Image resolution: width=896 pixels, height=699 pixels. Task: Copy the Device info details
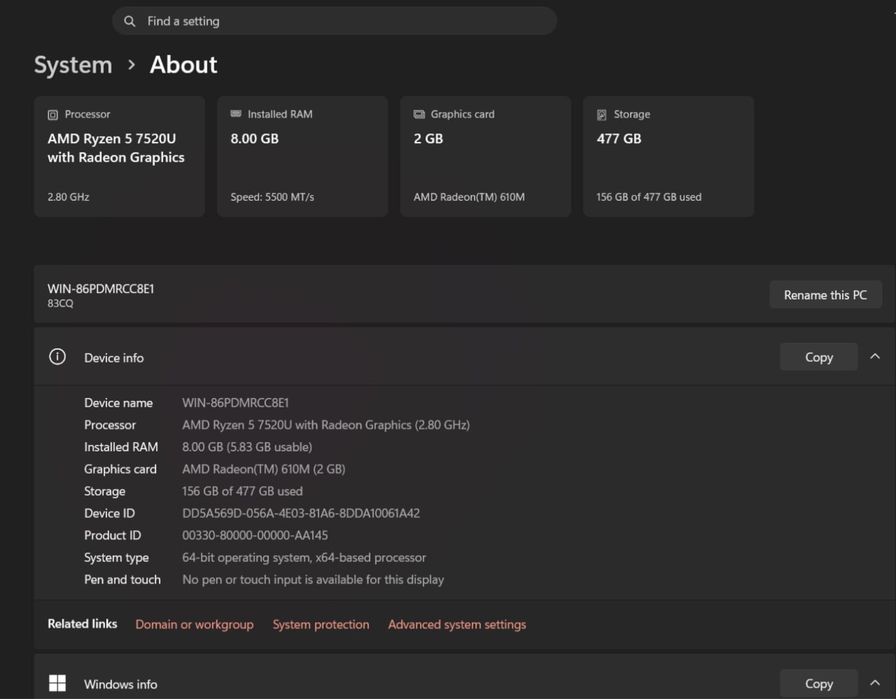coord(818,357)
